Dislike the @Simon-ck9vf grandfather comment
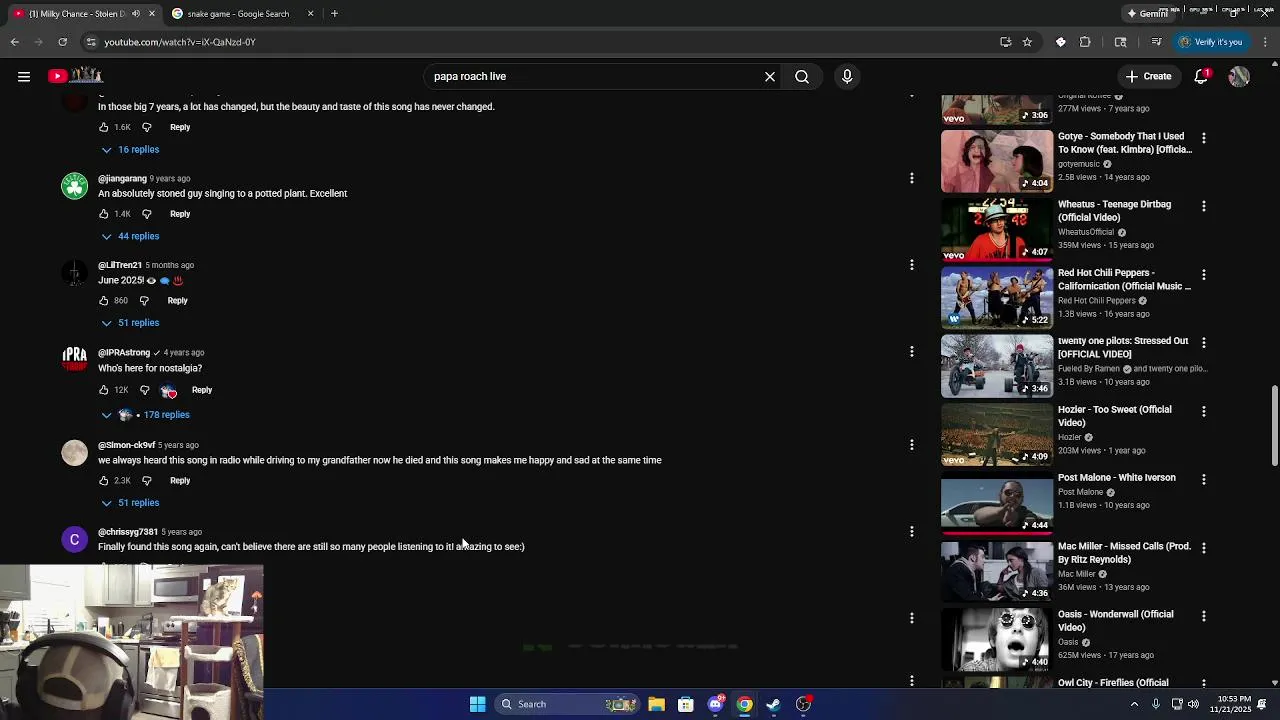This screenshot has width=1280, height=720. (x=146, y=480)
